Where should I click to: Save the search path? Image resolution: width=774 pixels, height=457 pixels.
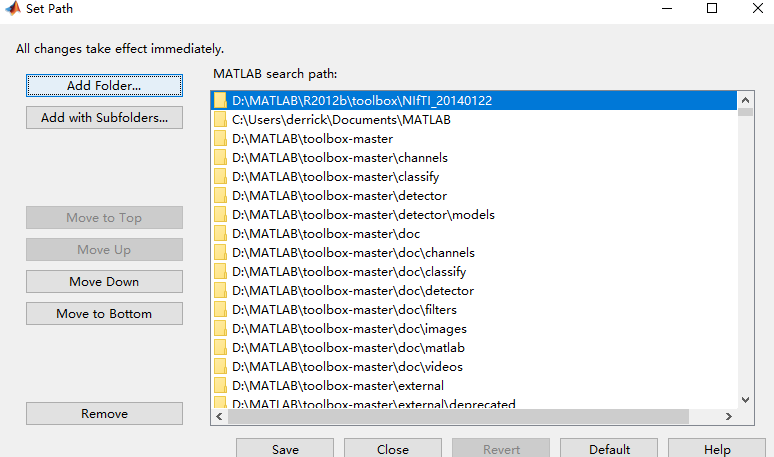(x=285, y=448)
